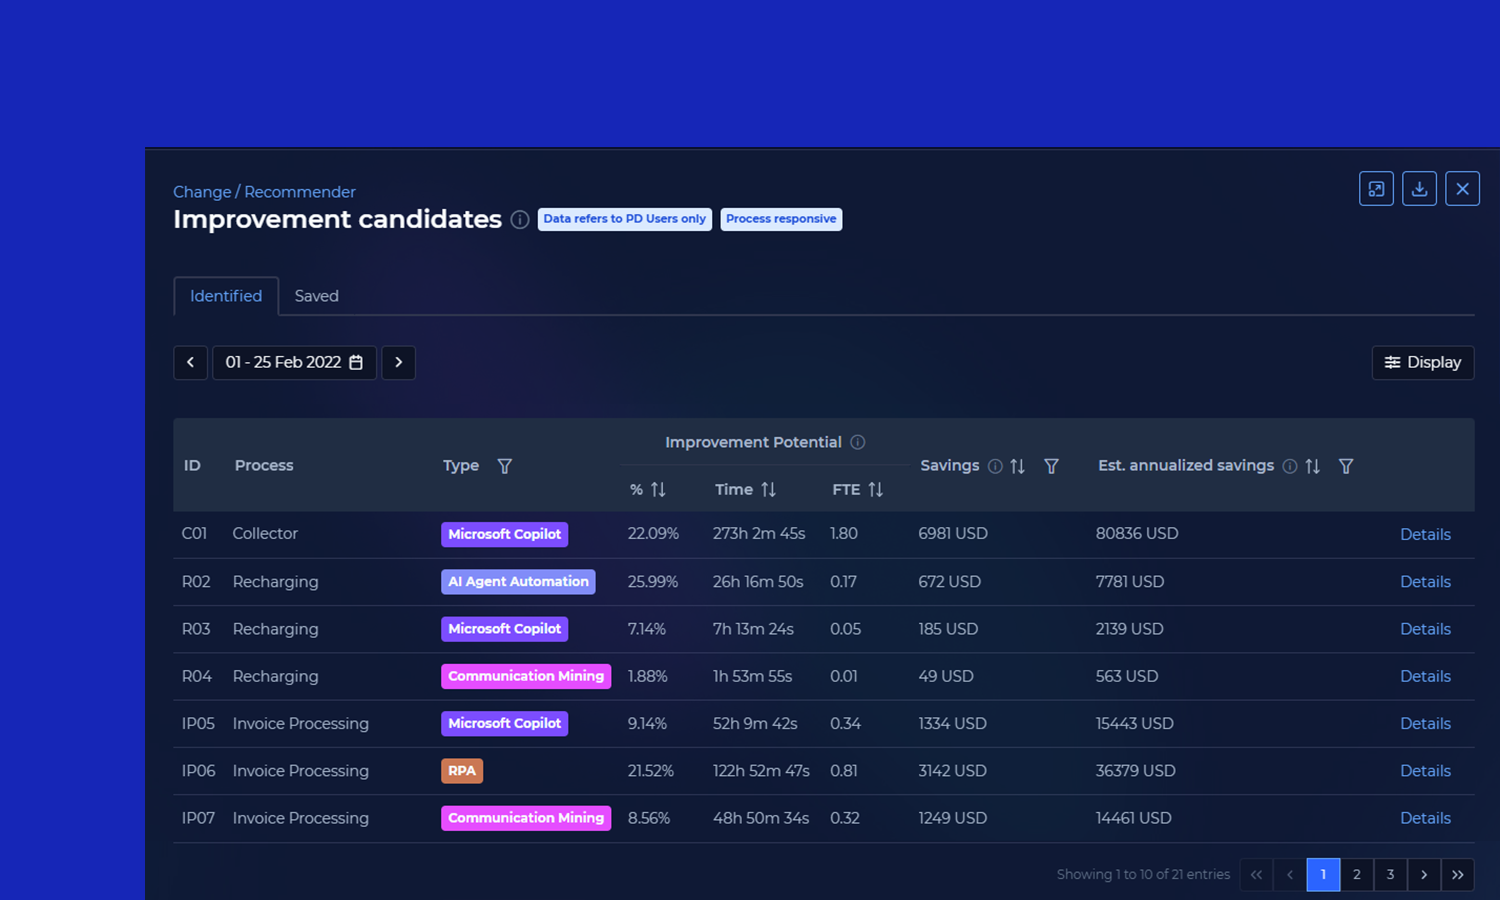Go to previous date range
The image size is (1500, 900).
click(x=190, y=362)
